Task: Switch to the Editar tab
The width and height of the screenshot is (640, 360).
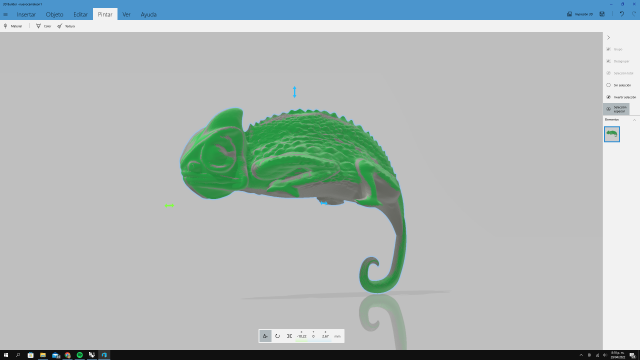Action: click(x=80, y=14)
